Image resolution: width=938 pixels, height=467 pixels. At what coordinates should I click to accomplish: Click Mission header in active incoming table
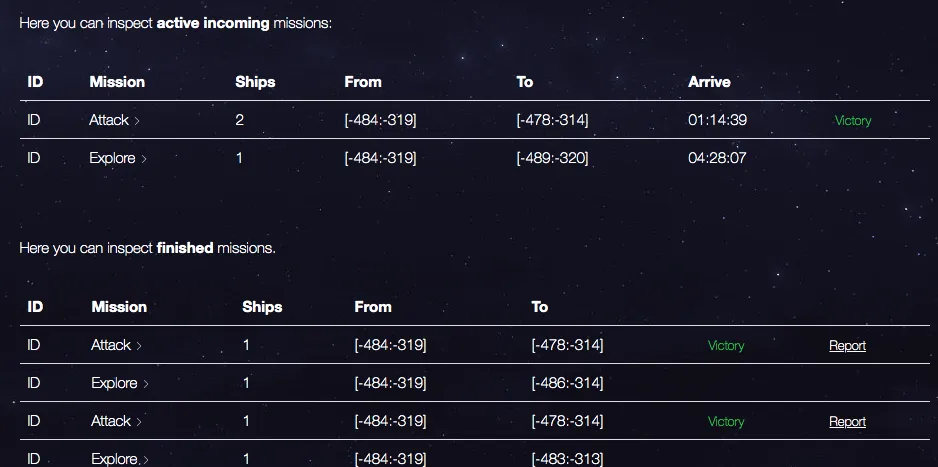117,82
